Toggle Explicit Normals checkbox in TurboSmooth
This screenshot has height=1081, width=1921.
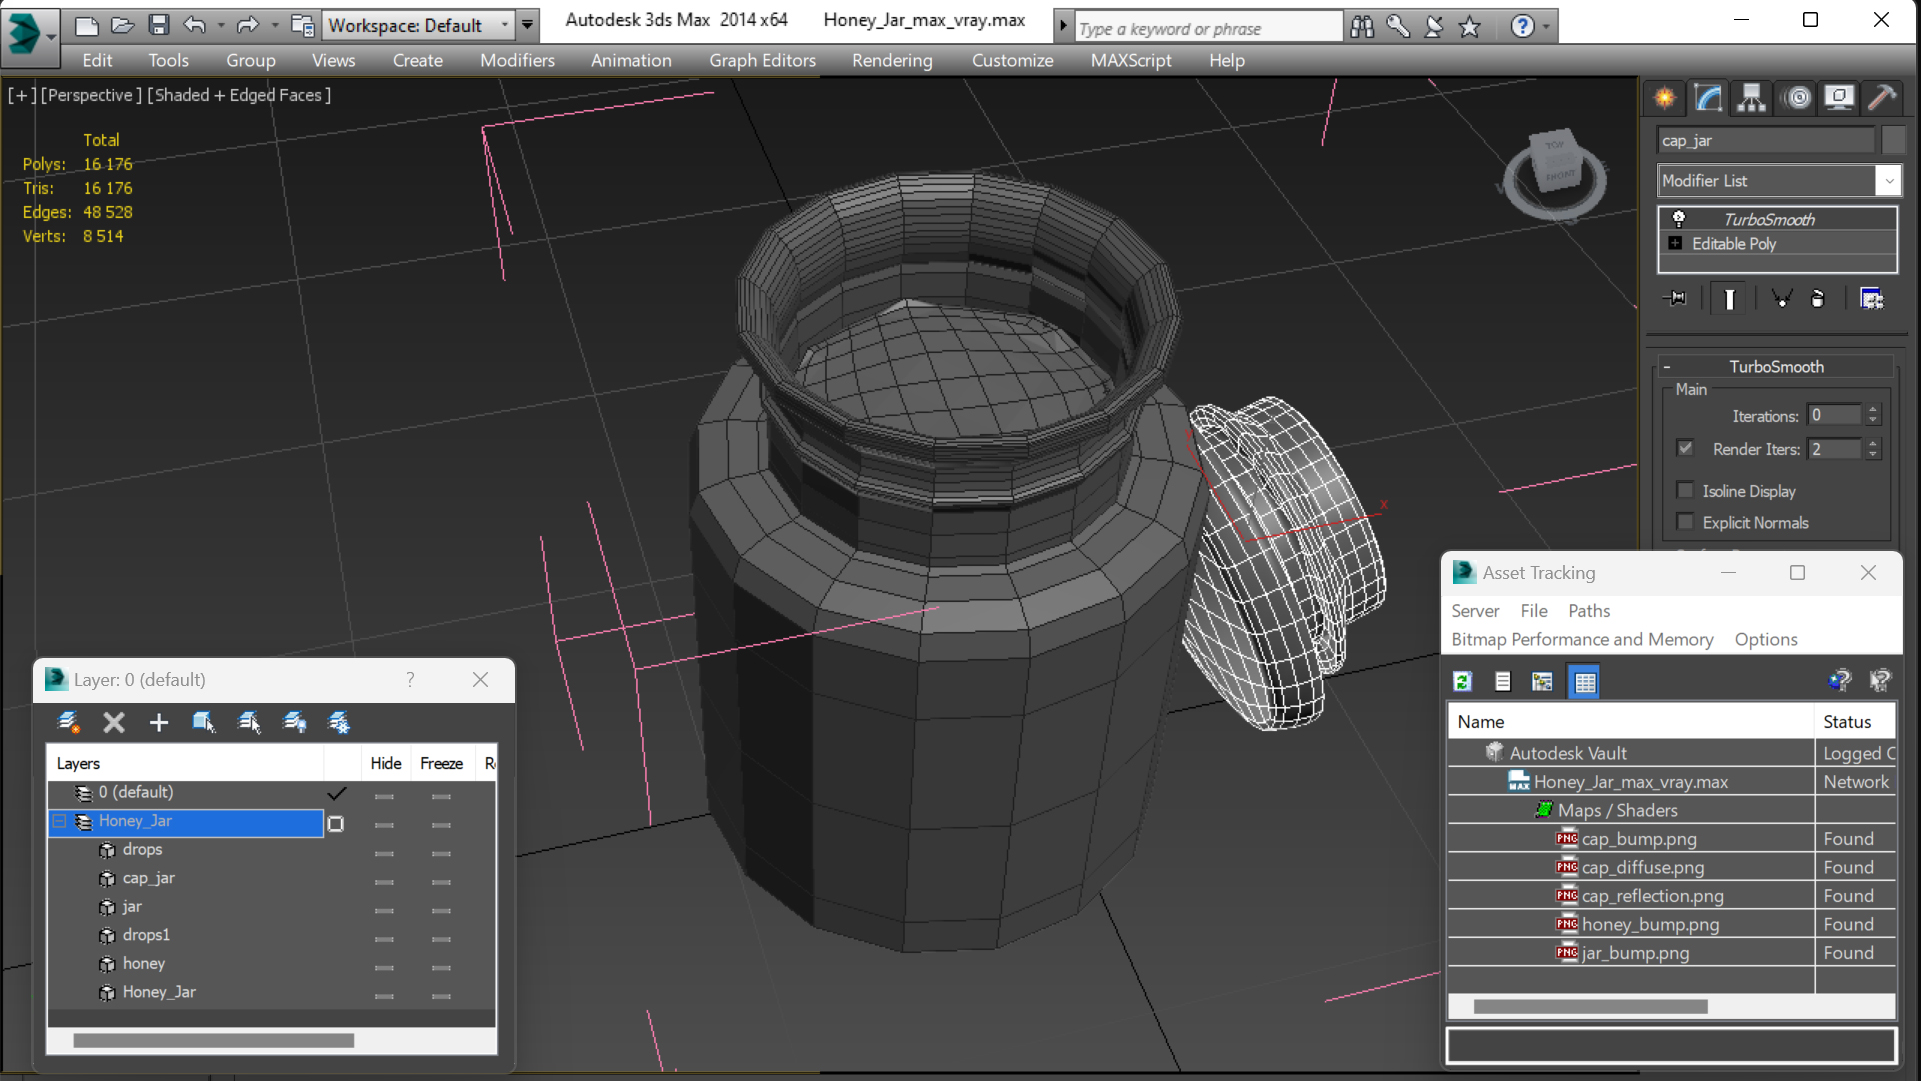(x=1685, y=521)
